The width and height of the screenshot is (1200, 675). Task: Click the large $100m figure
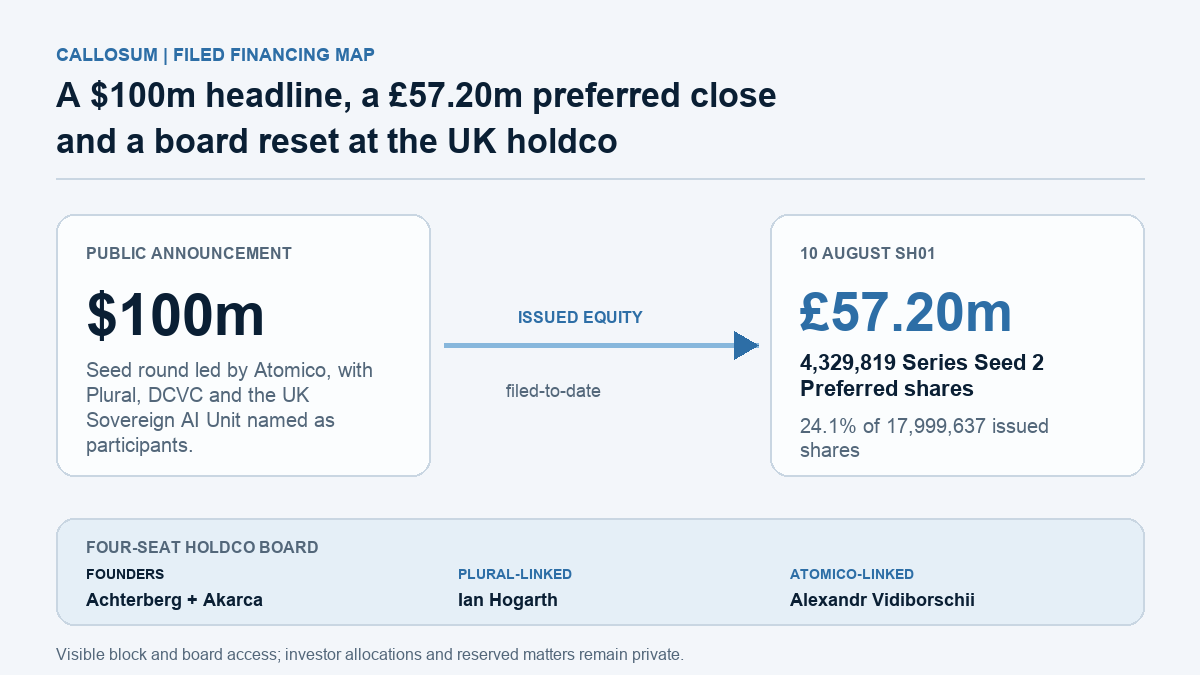tap(176, 314)
